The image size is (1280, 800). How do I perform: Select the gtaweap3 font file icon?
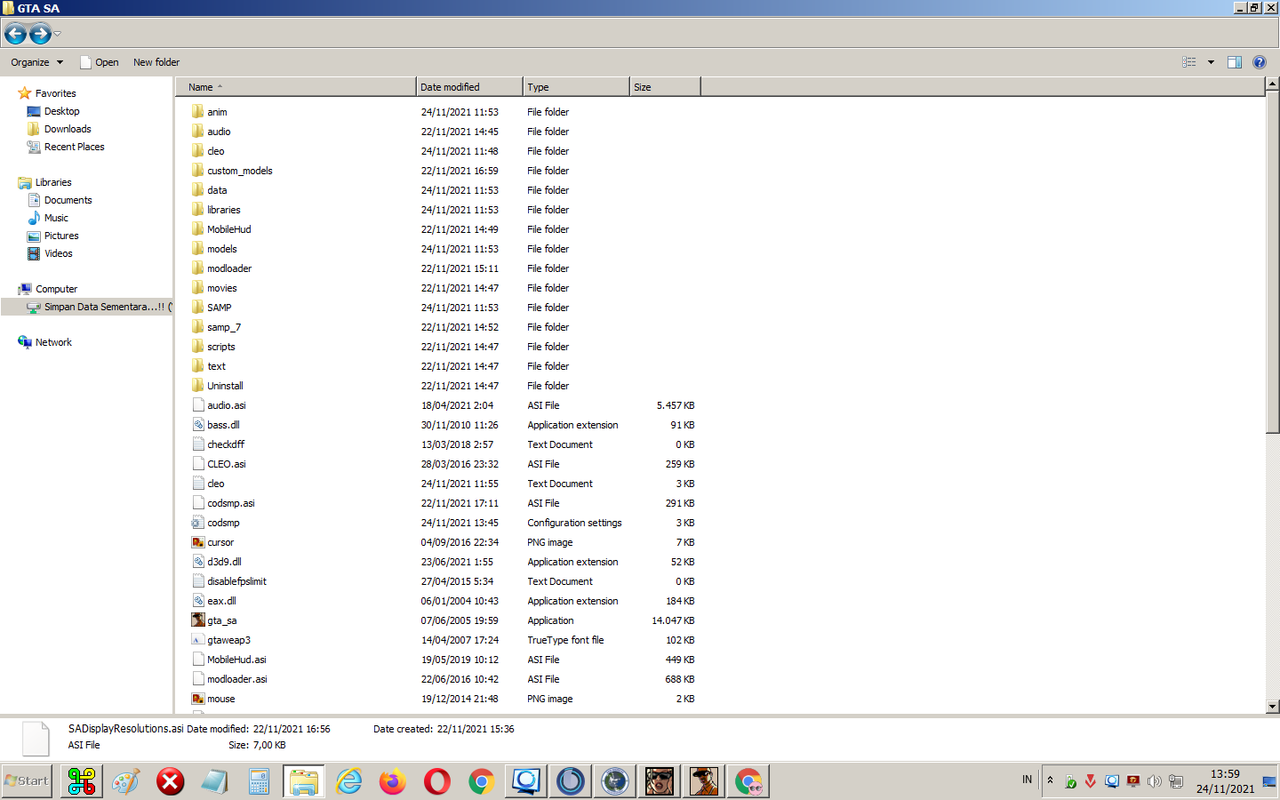point(198,640)
